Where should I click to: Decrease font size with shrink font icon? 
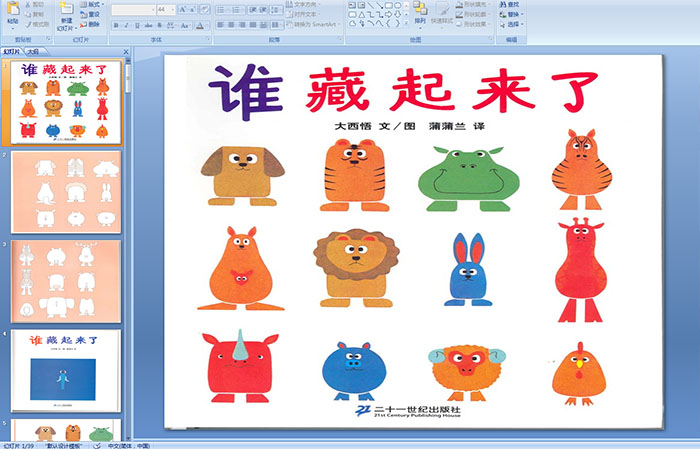pyautogui.click(x=192, y=9)
